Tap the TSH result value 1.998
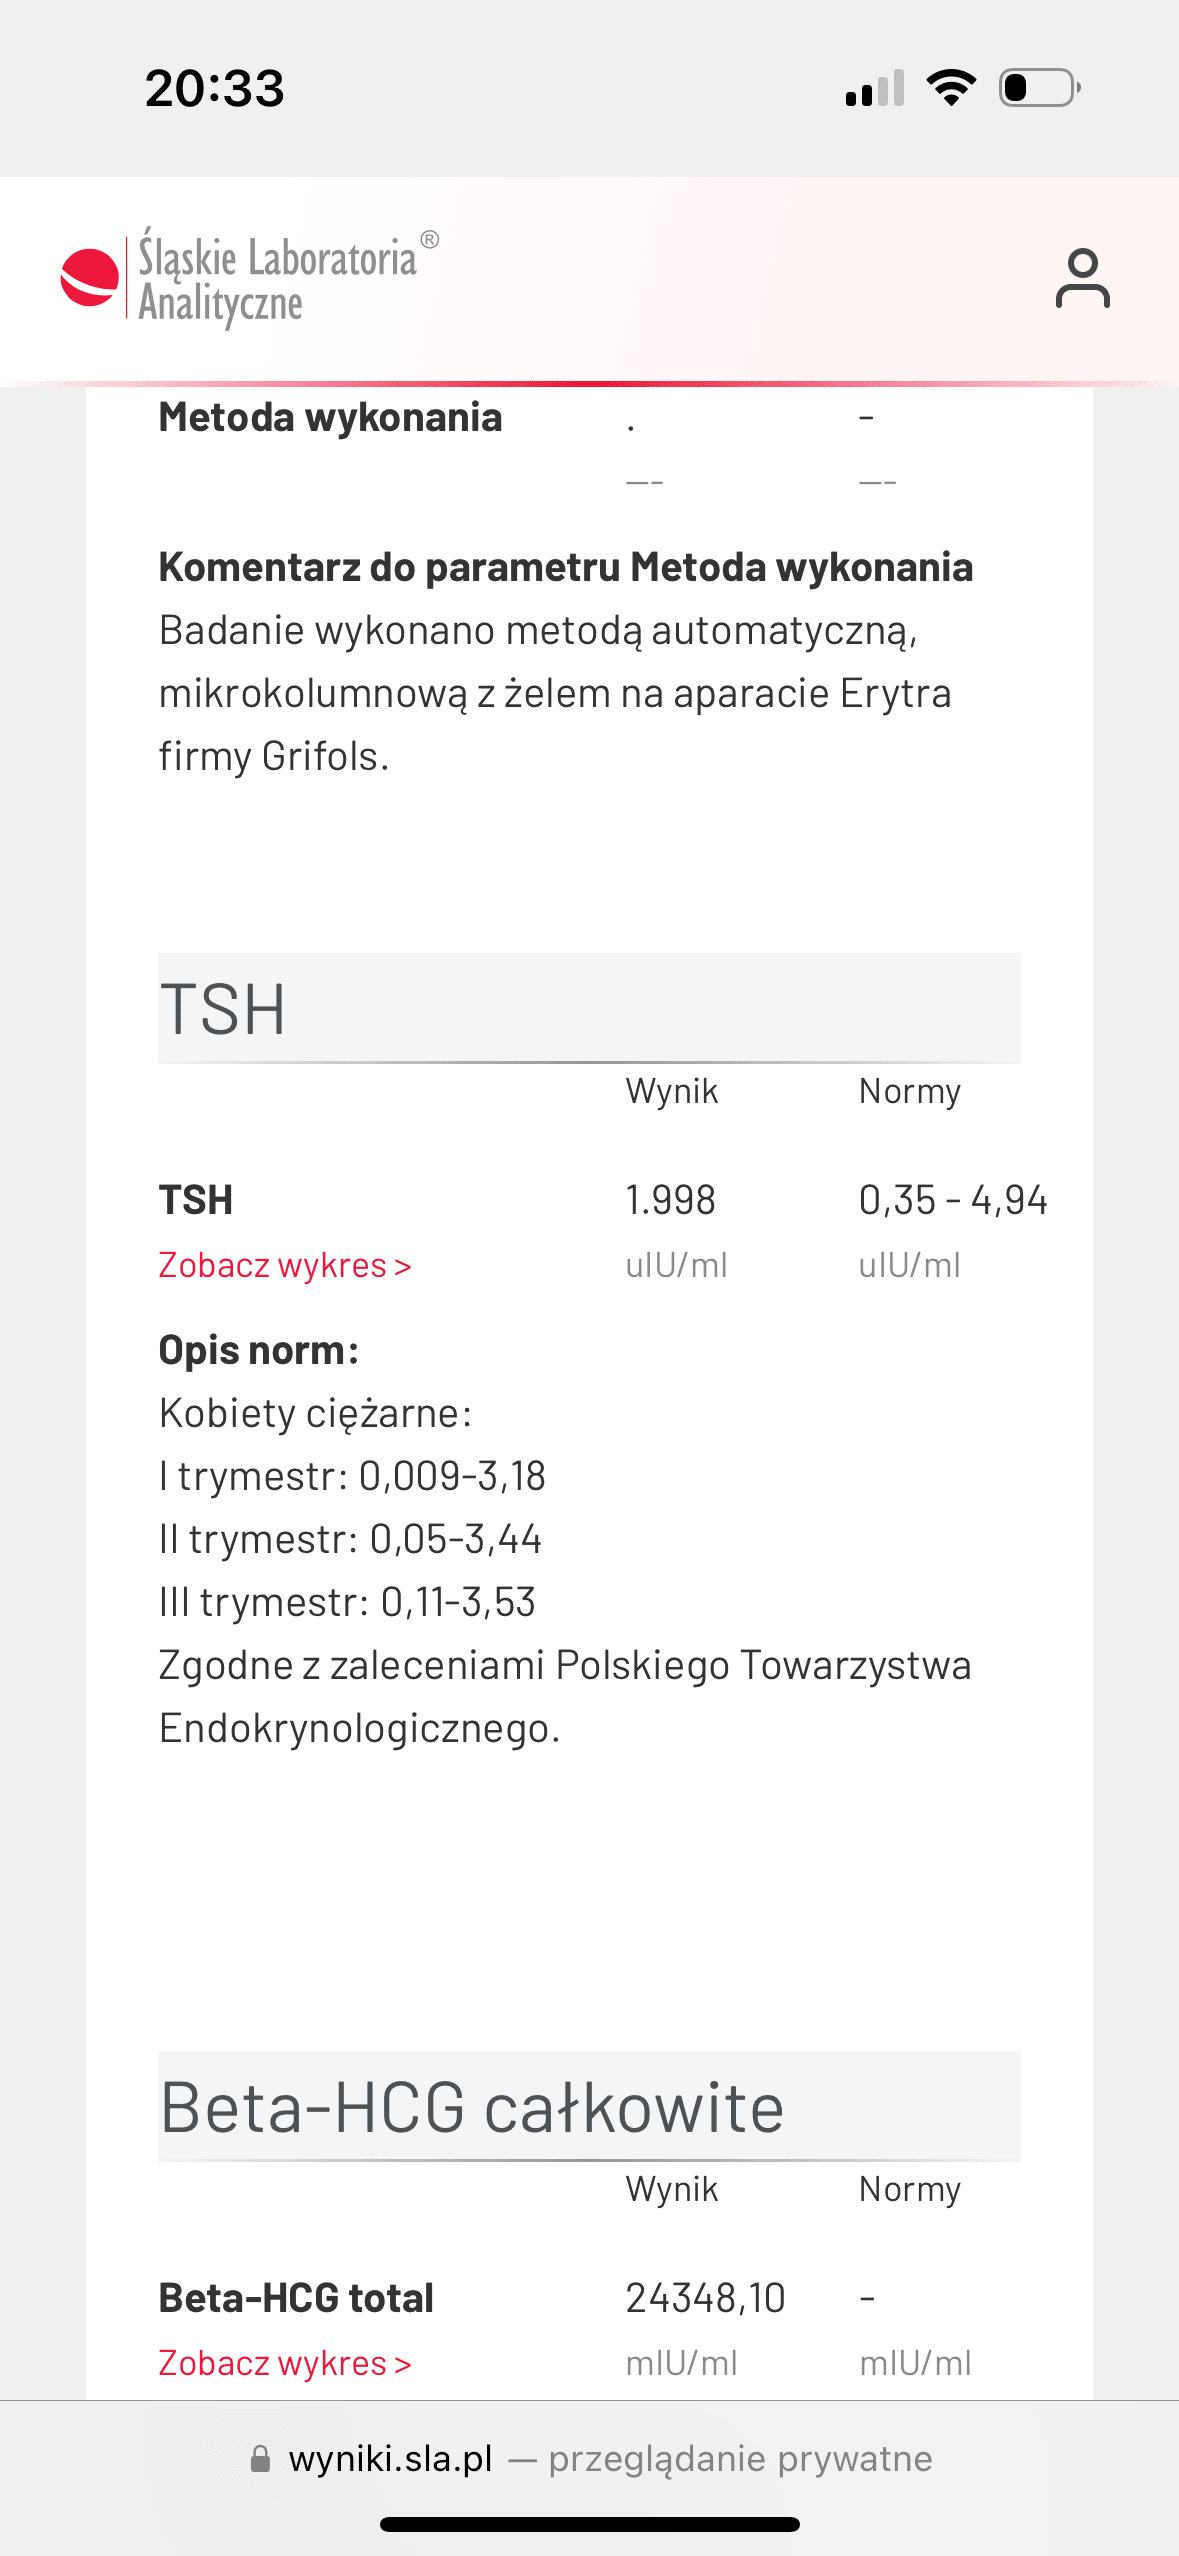This screenshot has height=2556, width=1179. [x=670, y=1200]
